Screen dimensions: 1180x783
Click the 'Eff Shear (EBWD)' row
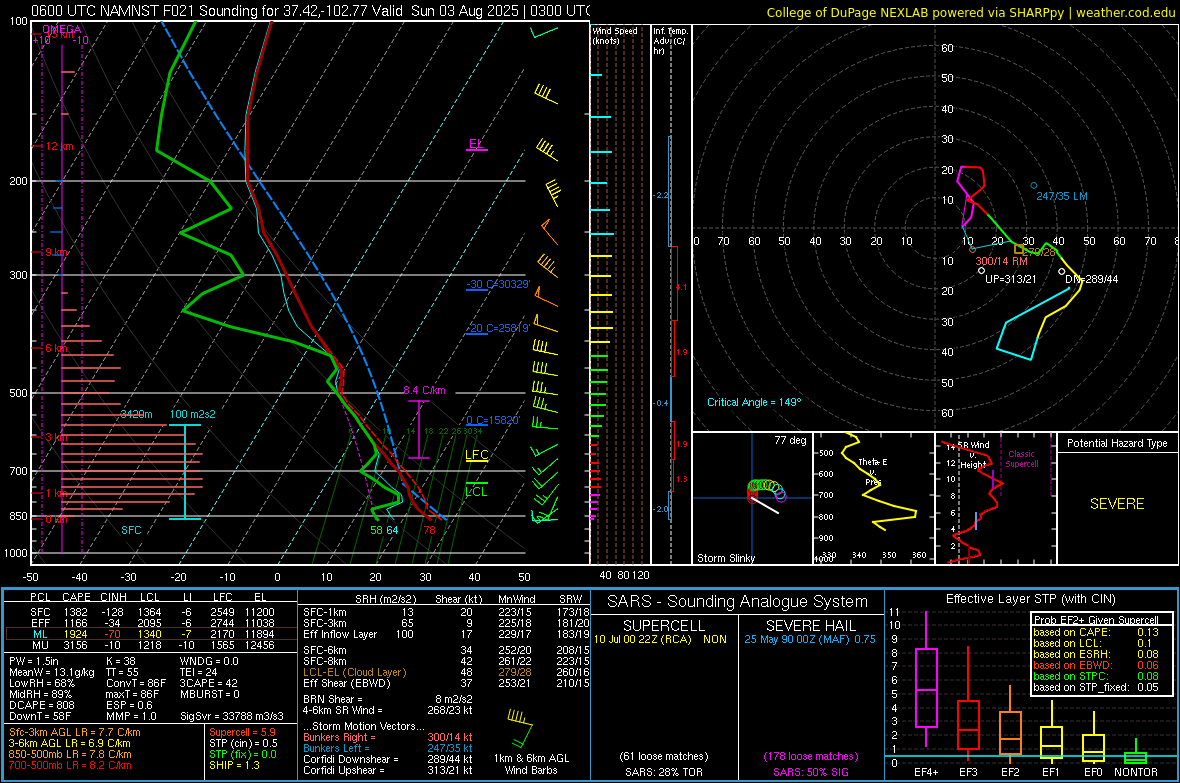coord(446,683)
